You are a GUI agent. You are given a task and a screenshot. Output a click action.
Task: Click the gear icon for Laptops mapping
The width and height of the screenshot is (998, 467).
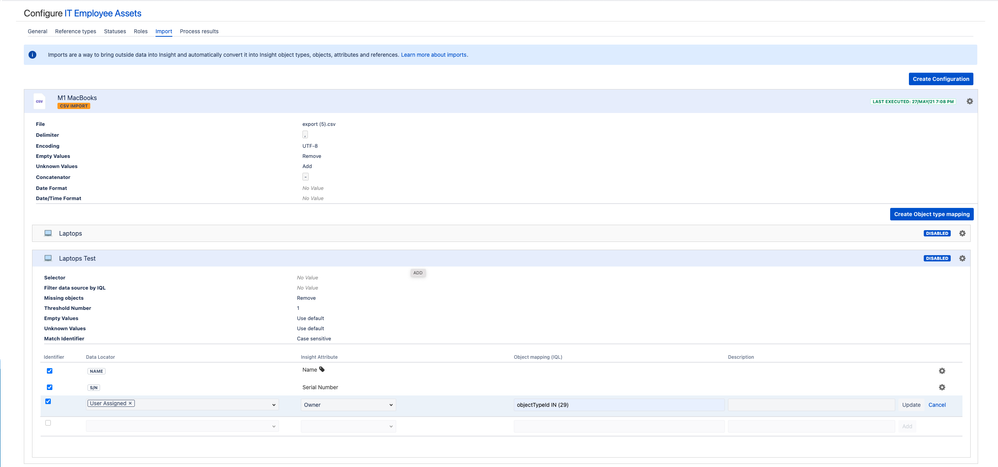962,233
